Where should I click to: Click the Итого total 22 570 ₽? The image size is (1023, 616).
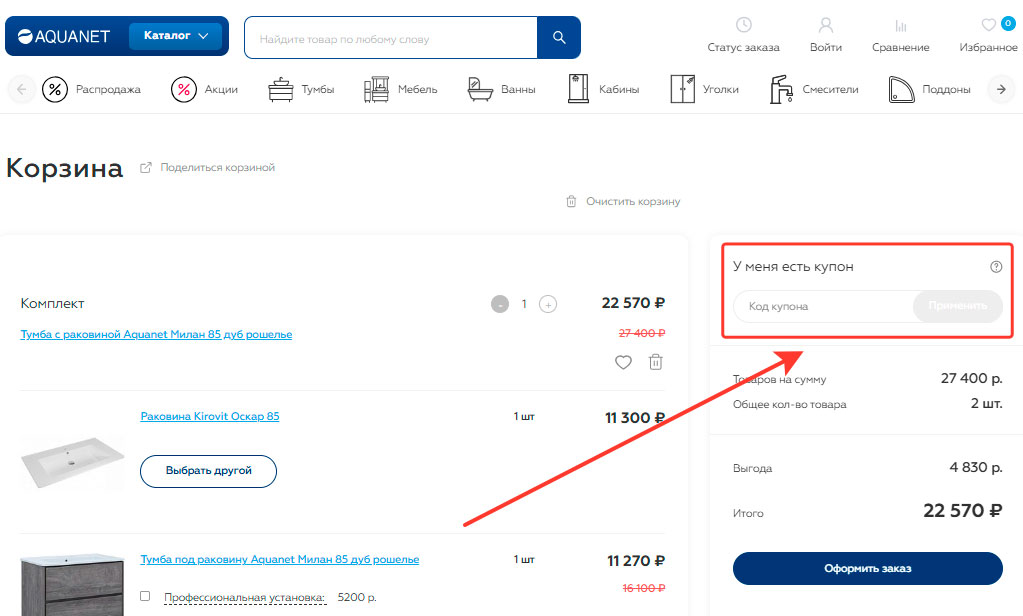pyautogui.click(x=962, y=510)
